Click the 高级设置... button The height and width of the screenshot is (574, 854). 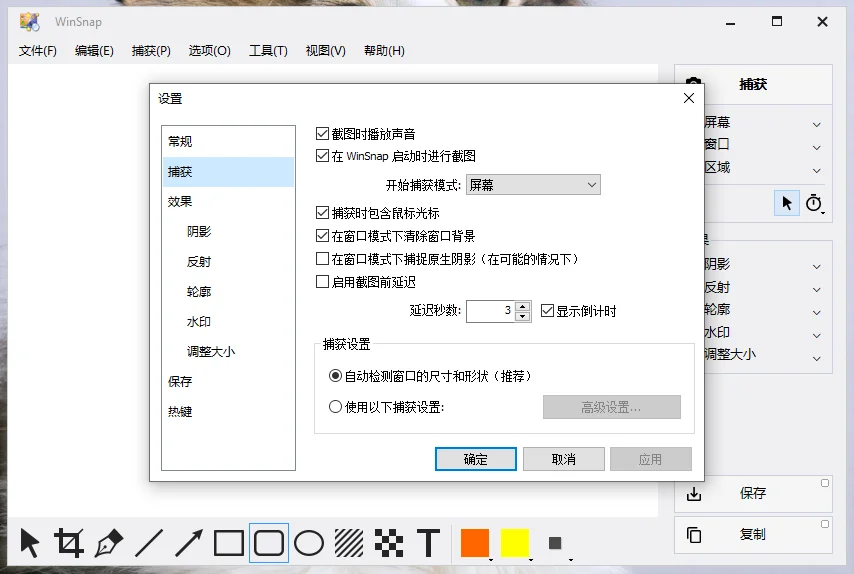[612, 407]
